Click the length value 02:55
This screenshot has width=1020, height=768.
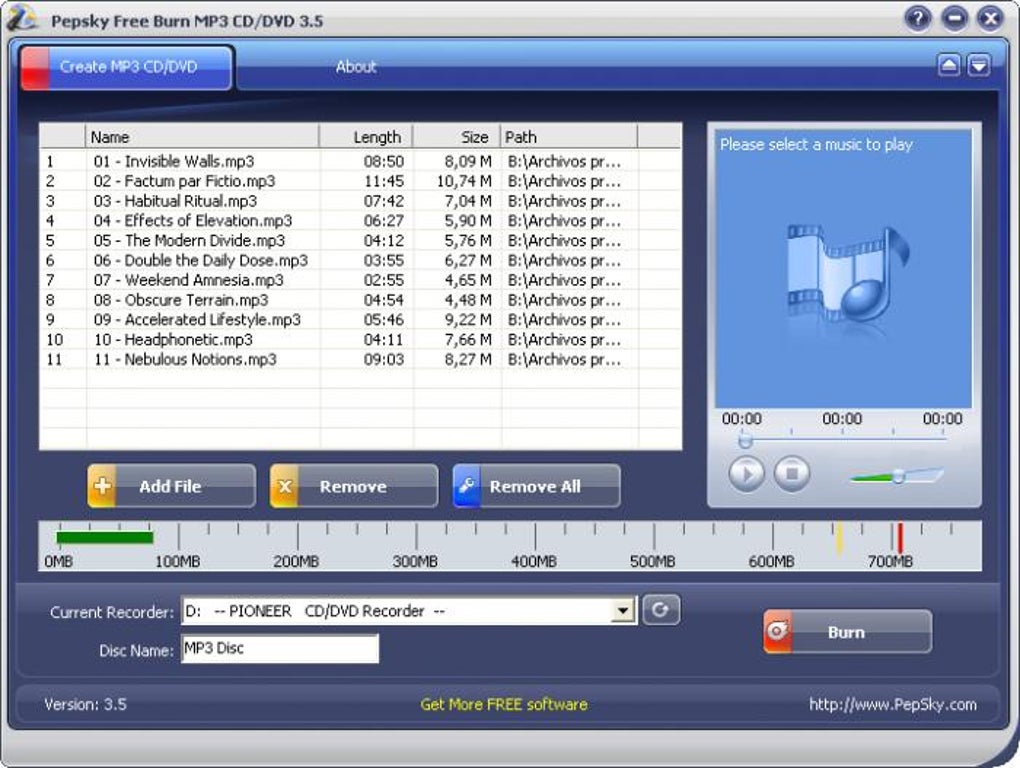(384, 280)
